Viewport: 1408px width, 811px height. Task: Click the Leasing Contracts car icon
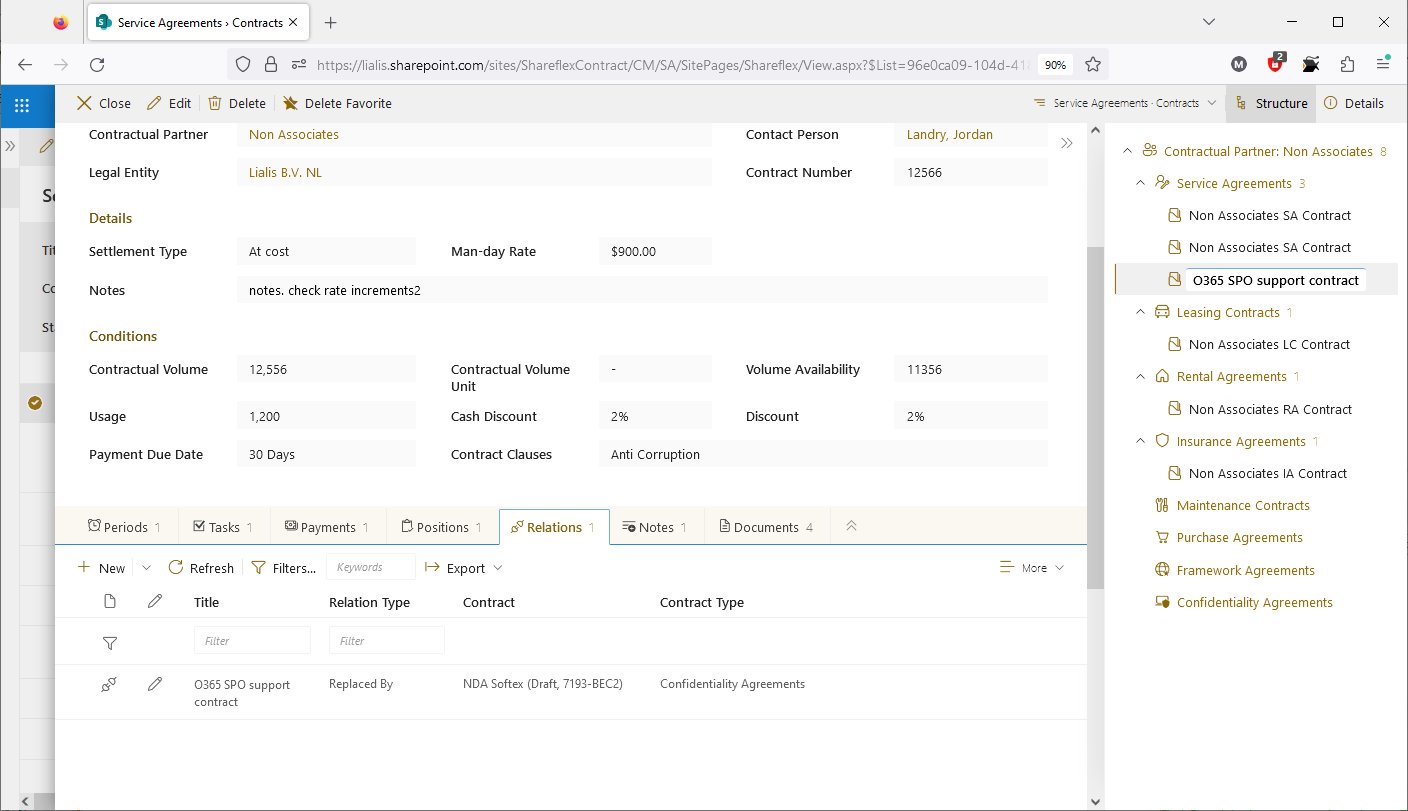coord(1162,312)
